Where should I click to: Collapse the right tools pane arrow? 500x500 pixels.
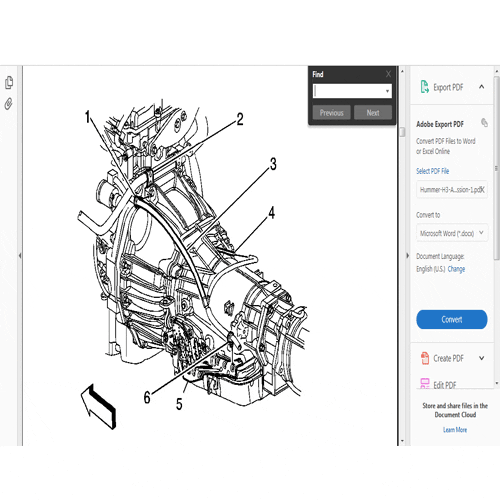pyautogui.click(x=407, y=256)
